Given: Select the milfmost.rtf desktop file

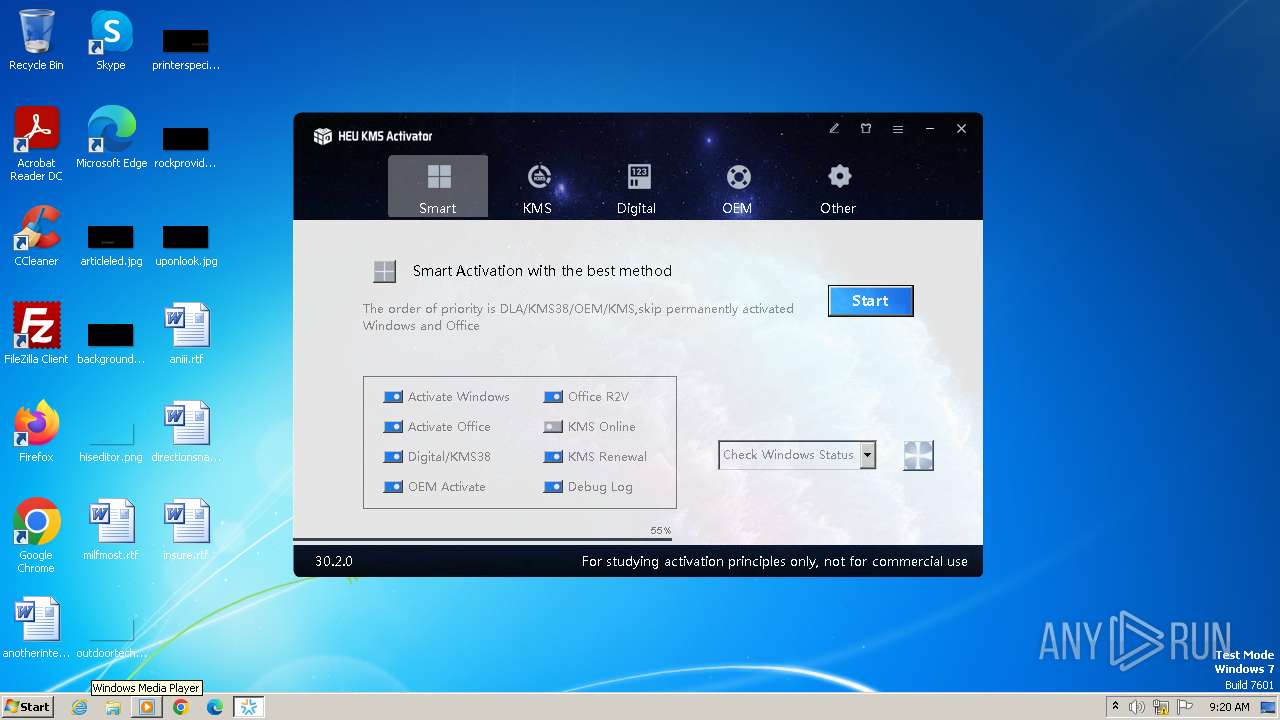Looking at the screenshot, I should [x=111, y=530].
